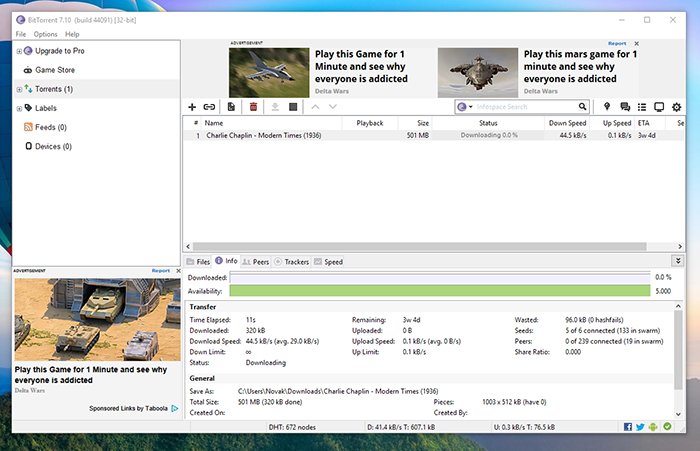Viewport: 700px width, 451px height.
Task: Expand the Torrents (1) tree node
Action: (19, 90)
